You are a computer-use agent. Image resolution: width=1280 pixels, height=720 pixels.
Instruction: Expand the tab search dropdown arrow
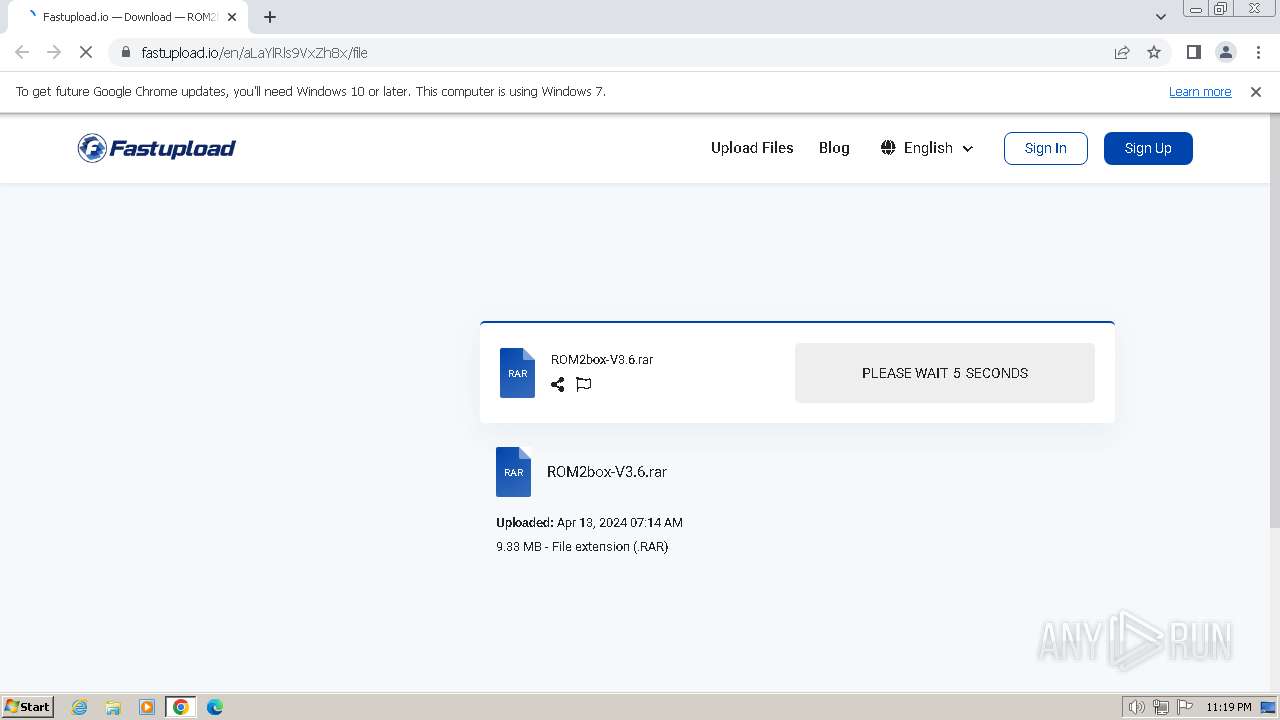point(1160,17)
